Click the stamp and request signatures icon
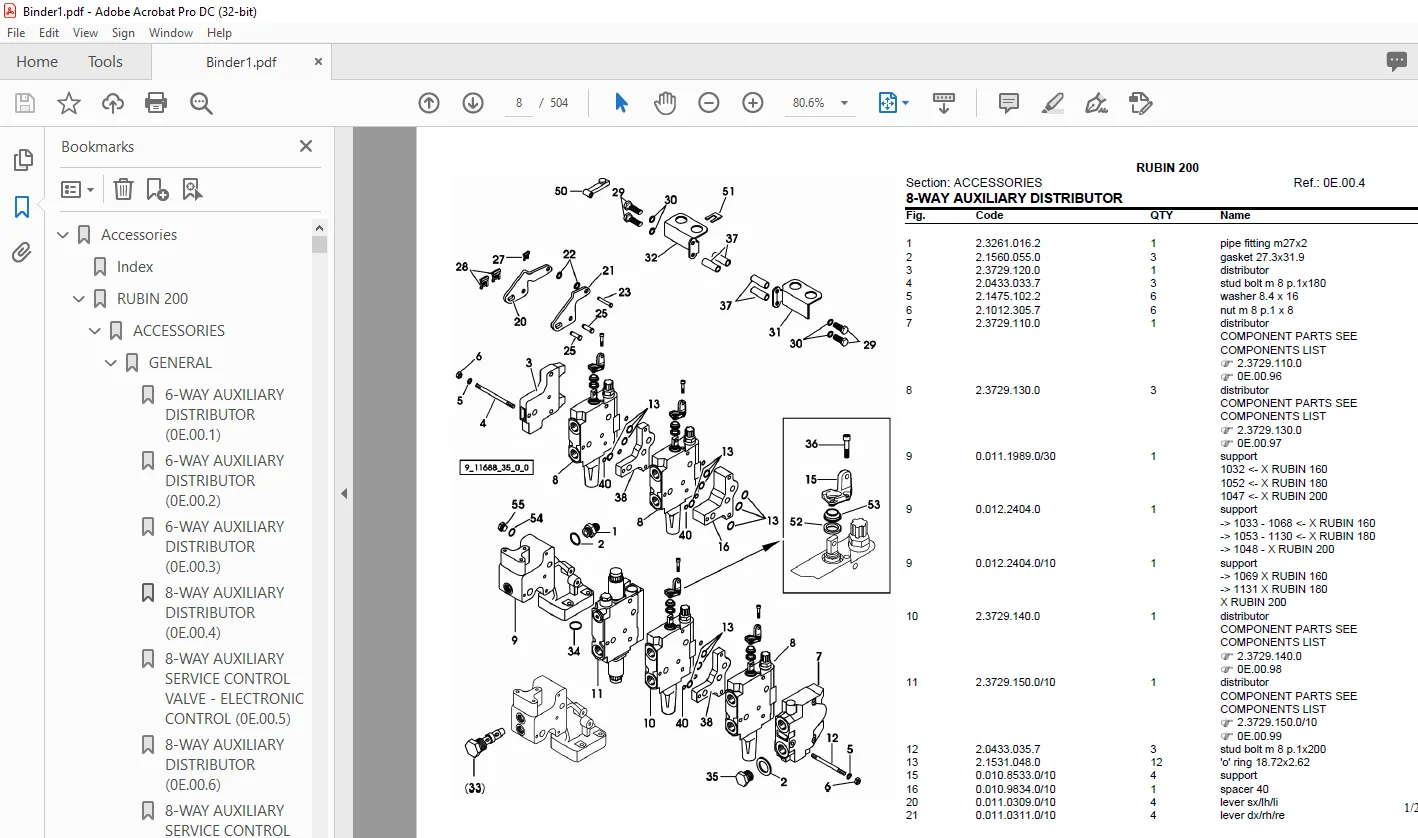The height and width of the screenshot is (838, 1418). coord(1140,103)
